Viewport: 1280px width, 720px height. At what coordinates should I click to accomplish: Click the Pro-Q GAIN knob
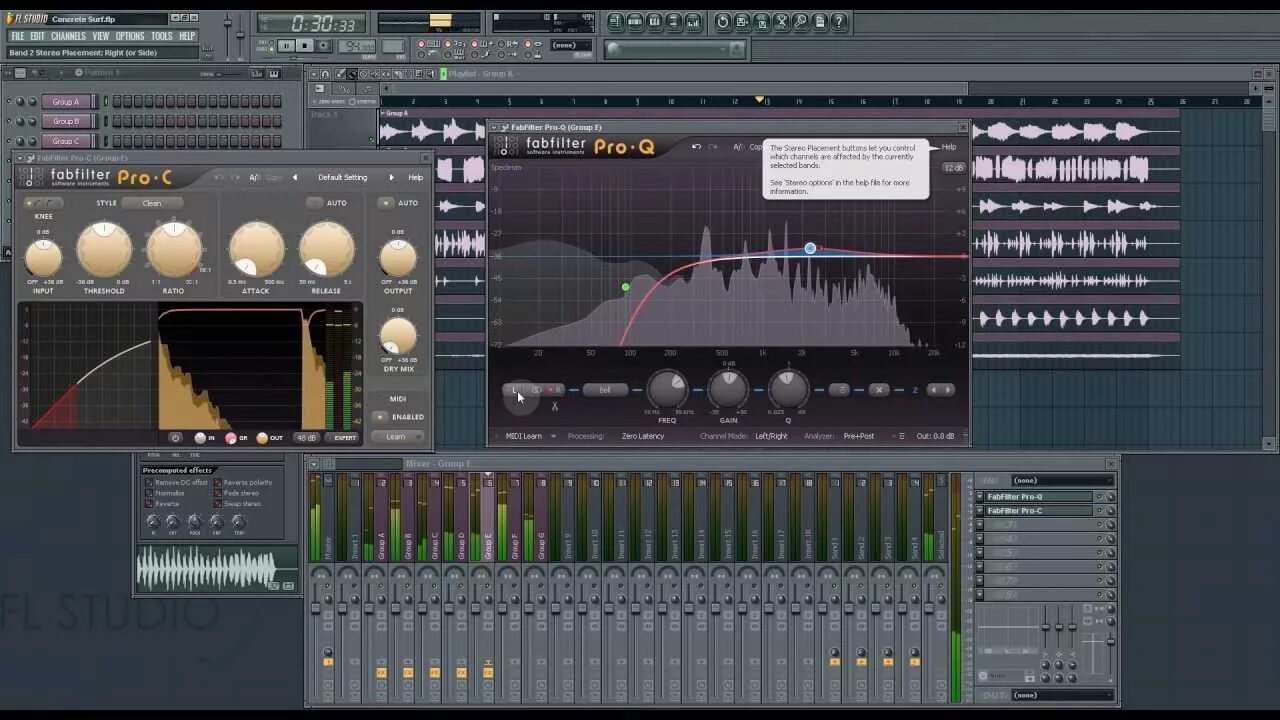tap(728, 390)
